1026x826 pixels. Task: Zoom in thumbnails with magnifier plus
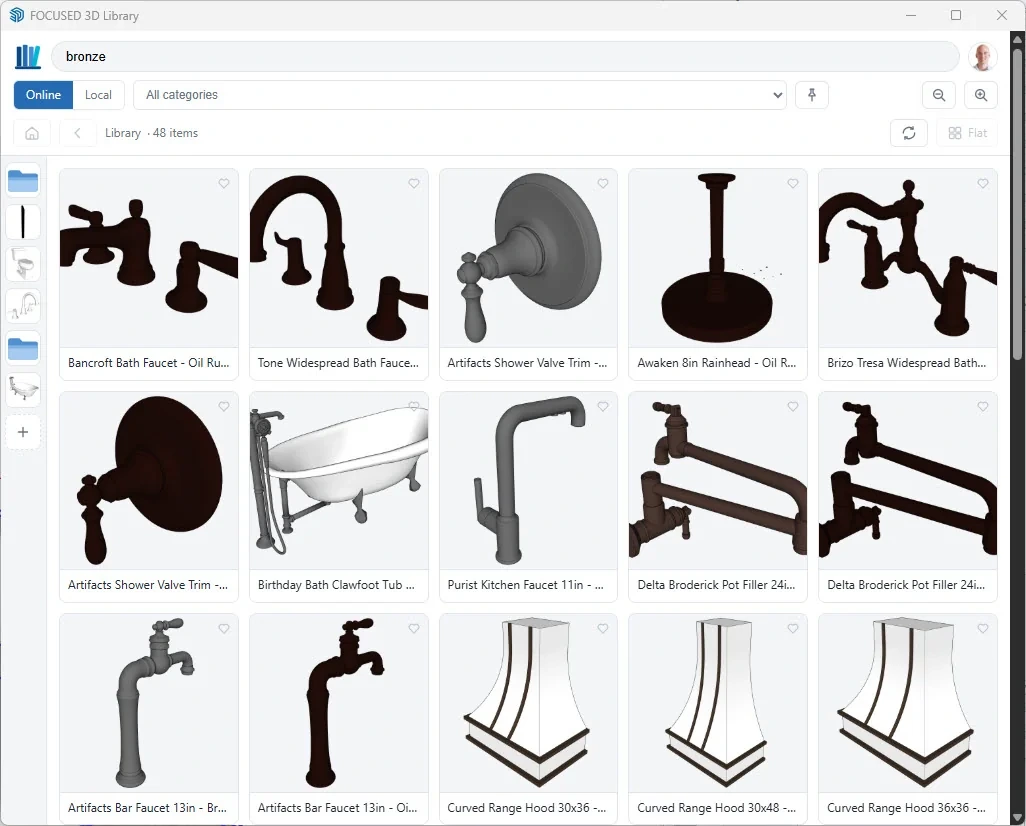coord(981,95)
